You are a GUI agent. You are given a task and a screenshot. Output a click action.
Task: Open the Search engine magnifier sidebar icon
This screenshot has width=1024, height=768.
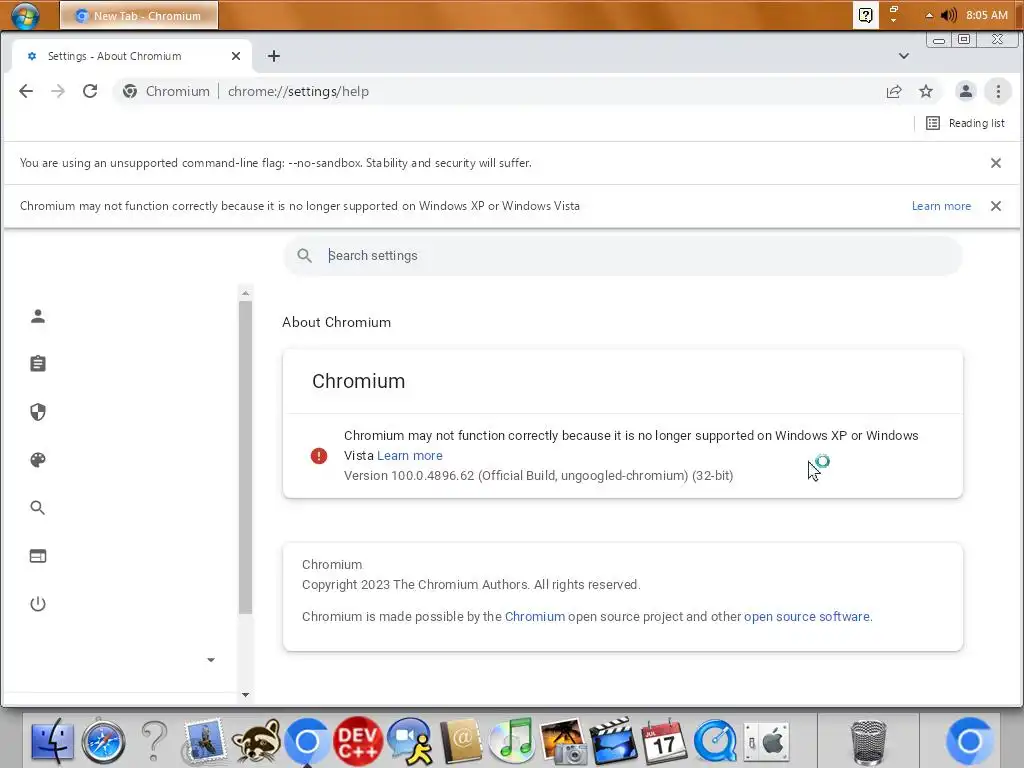pos(38,507)
